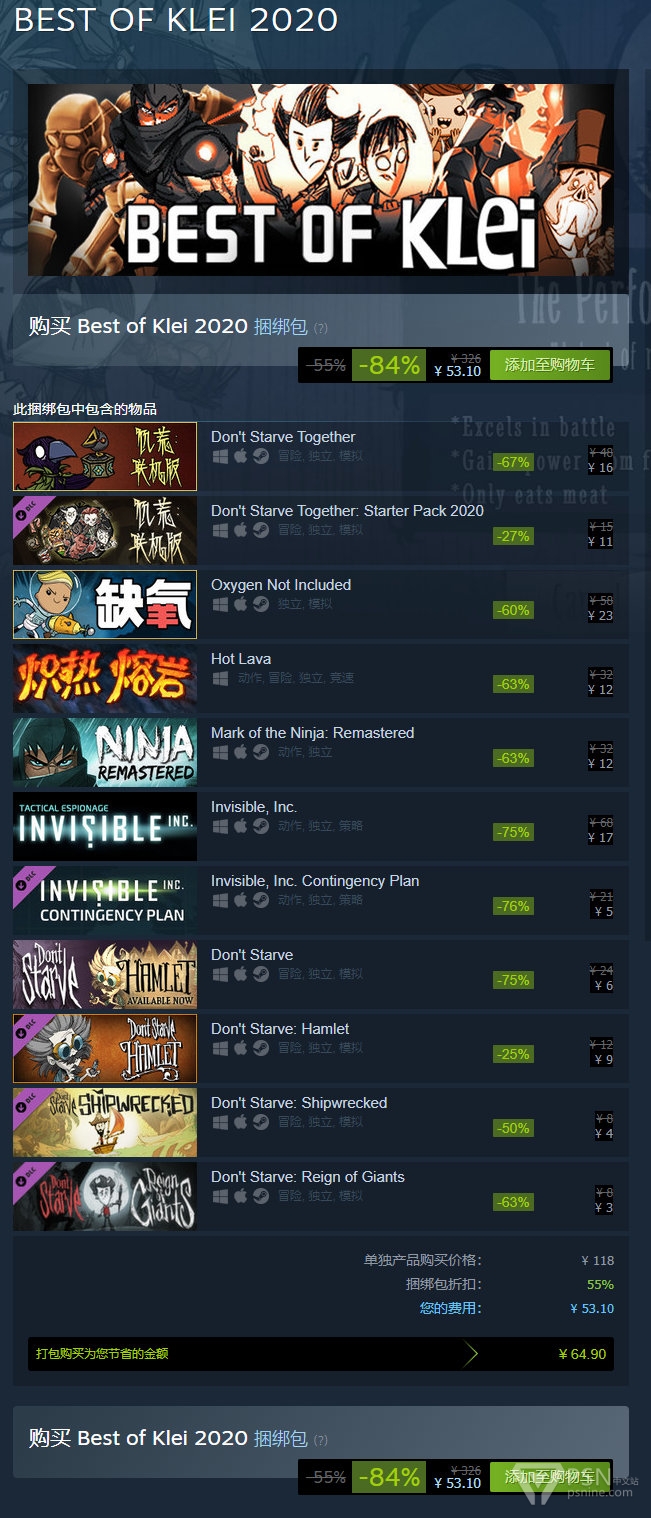Click Windows icon under Don't Starve: Reign of Giants
The image size is (651, 1518).
click(220, 1196)
